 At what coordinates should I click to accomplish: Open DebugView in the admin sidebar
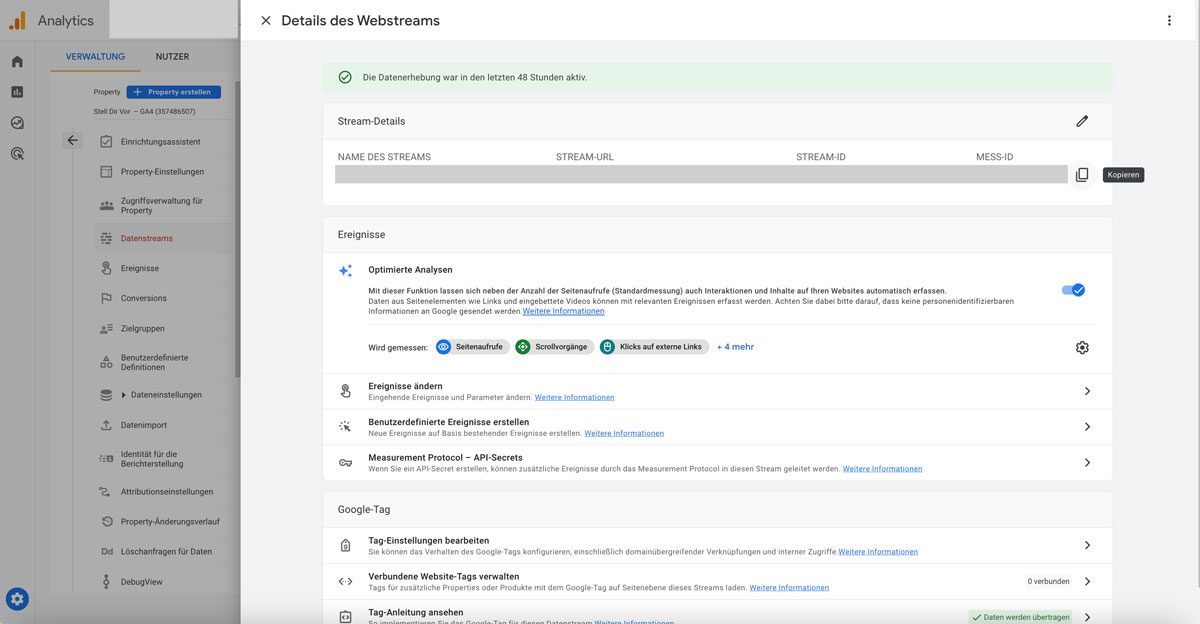141,581
